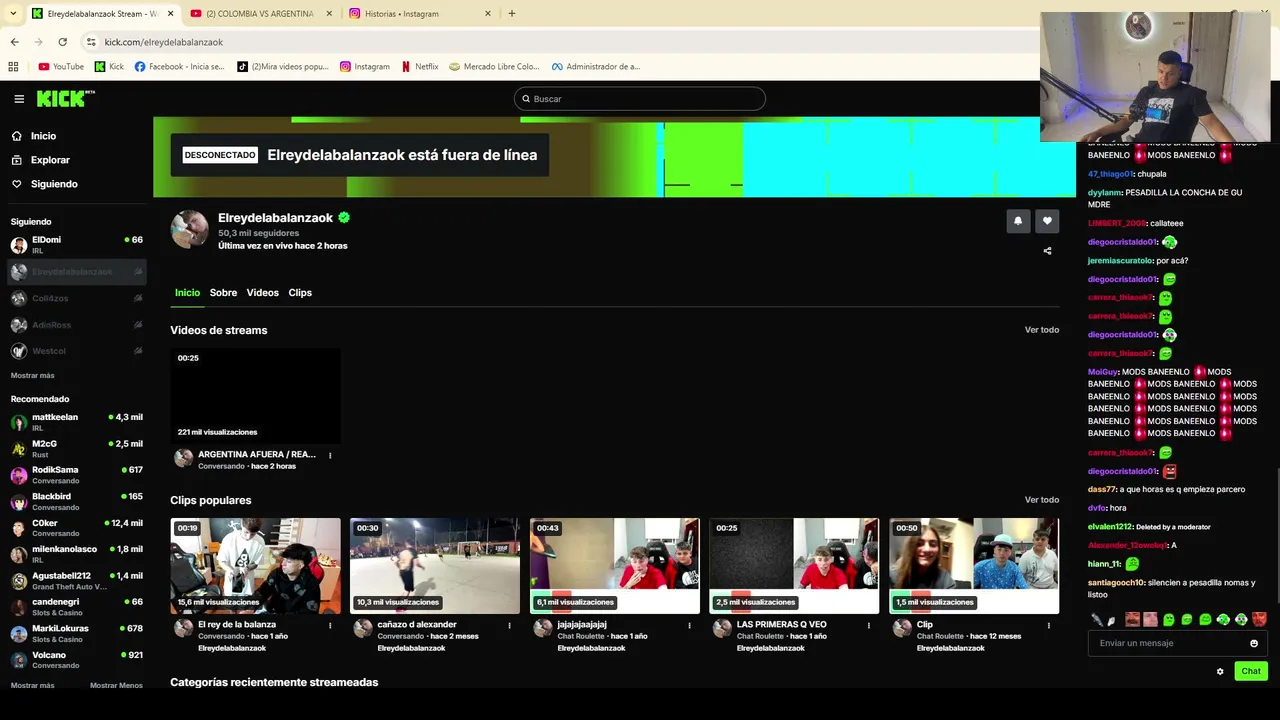Toggle the follow heart button
Image resolution: width=1280 pixels, height=720 pixels.
tap(1047, 221)
